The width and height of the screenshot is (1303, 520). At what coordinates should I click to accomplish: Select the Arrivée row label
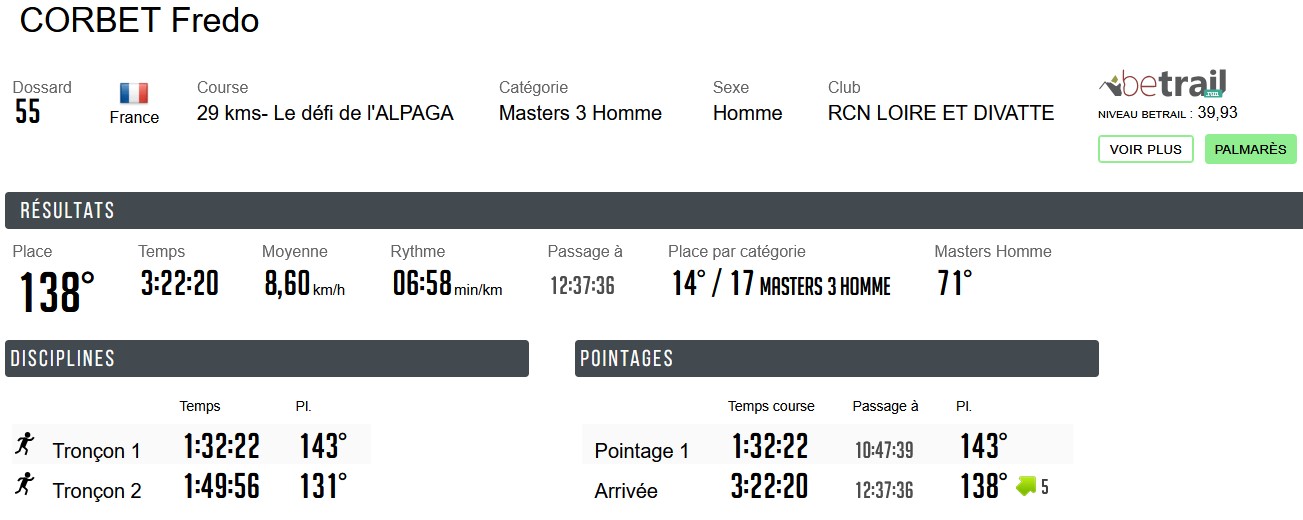click(626, 491)
